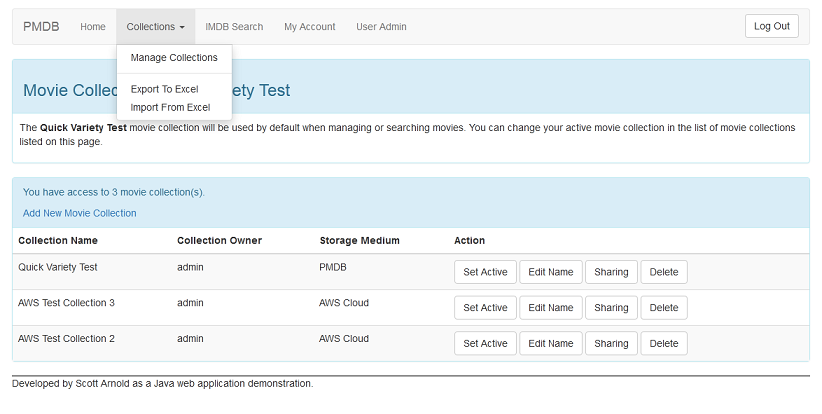This screenshot has width=822, height=414.
Task: Delete AWS Test Collection 2
Action: (664, 343)
